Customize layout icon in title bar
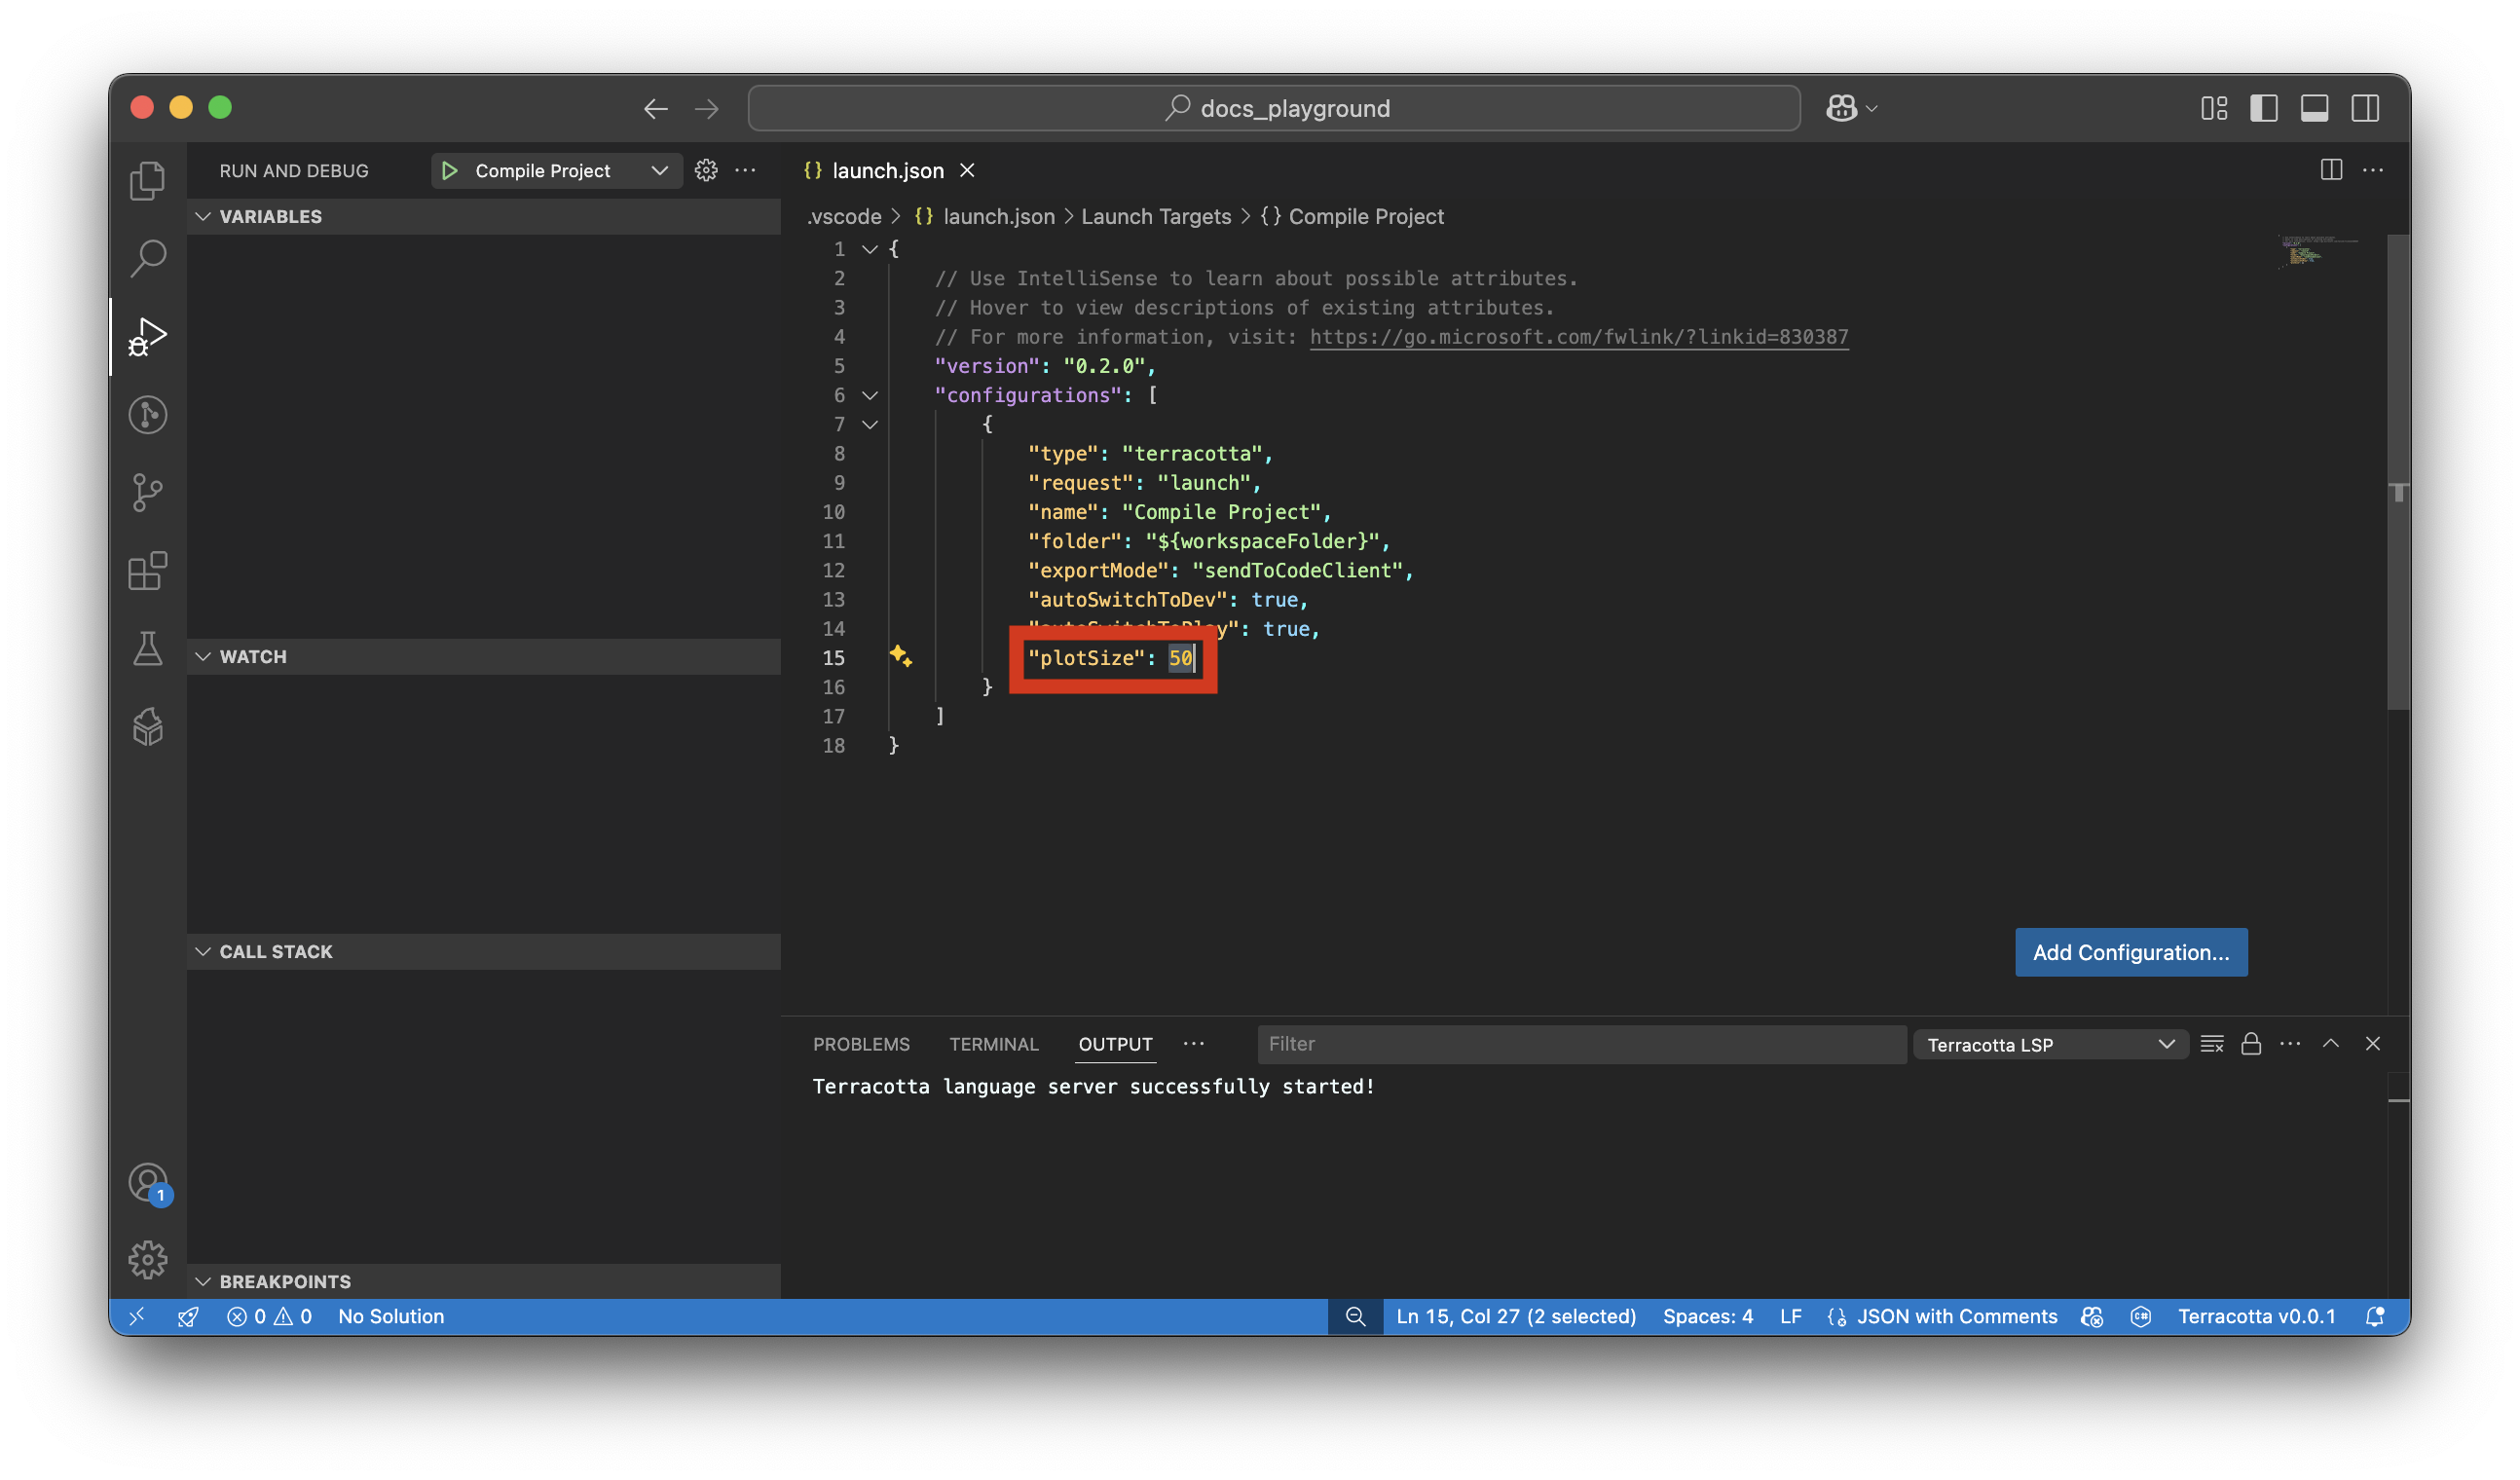 click(2214, 108)
